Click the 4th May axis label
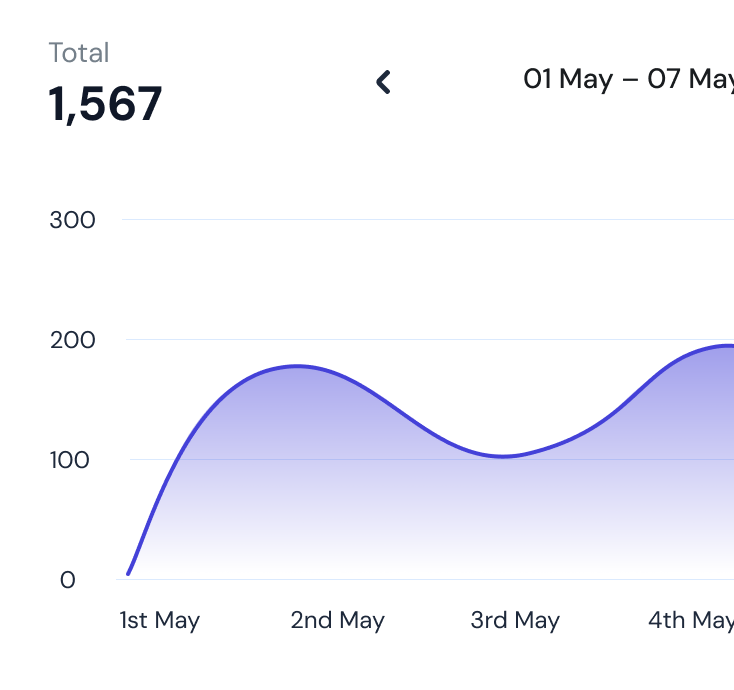 click(x=690, y=620)
